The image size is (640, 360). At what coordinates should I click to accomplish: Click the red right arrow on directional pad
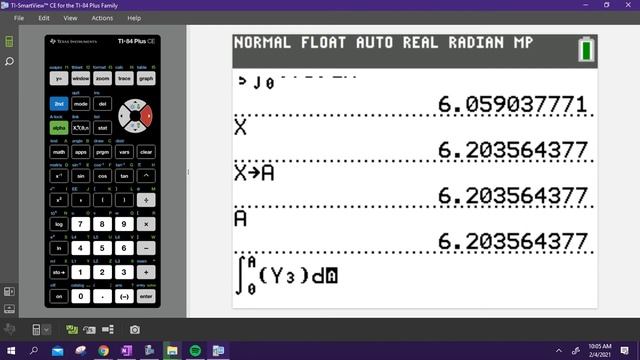point(147,116)
